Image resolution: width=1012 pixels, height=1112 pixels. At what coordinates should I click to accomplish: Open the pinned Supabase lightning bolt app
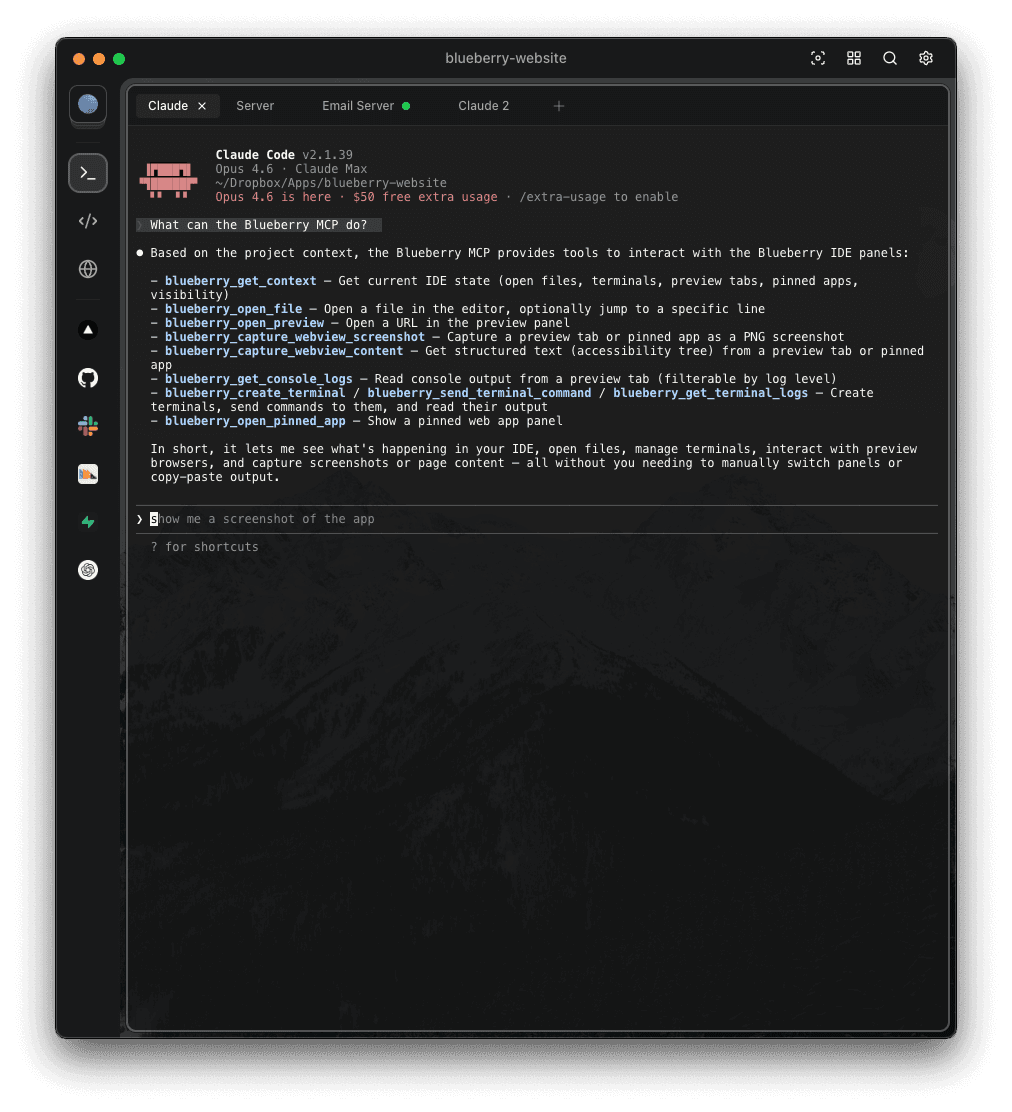coord(88,522)
